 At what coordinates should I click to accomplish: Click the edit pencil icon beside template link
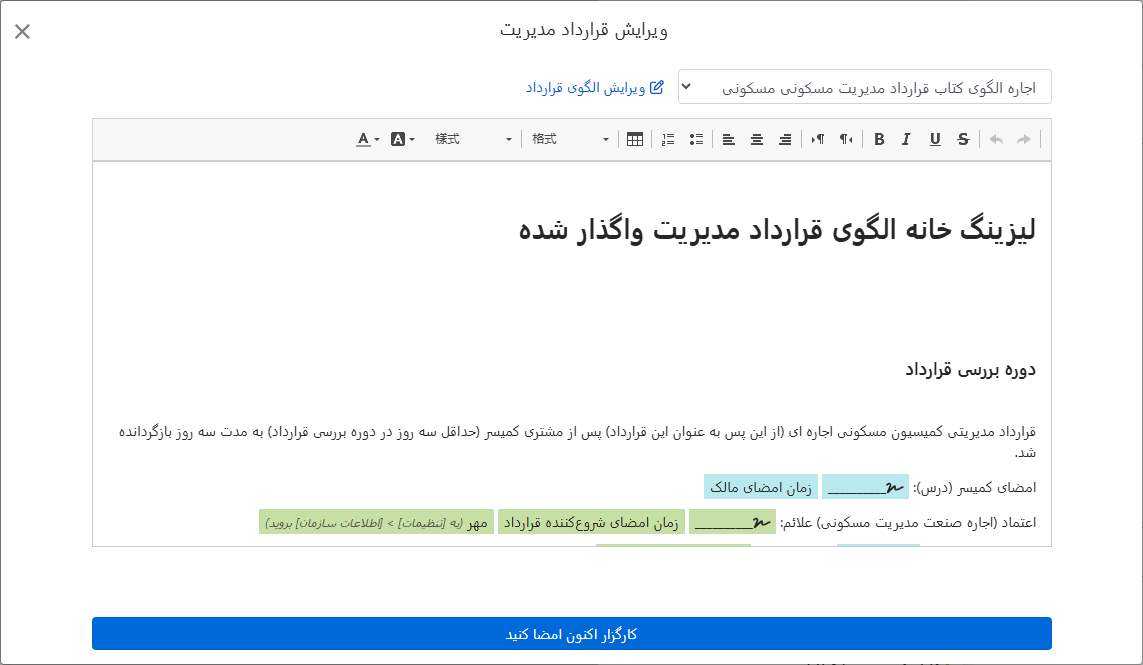[657, 87]
